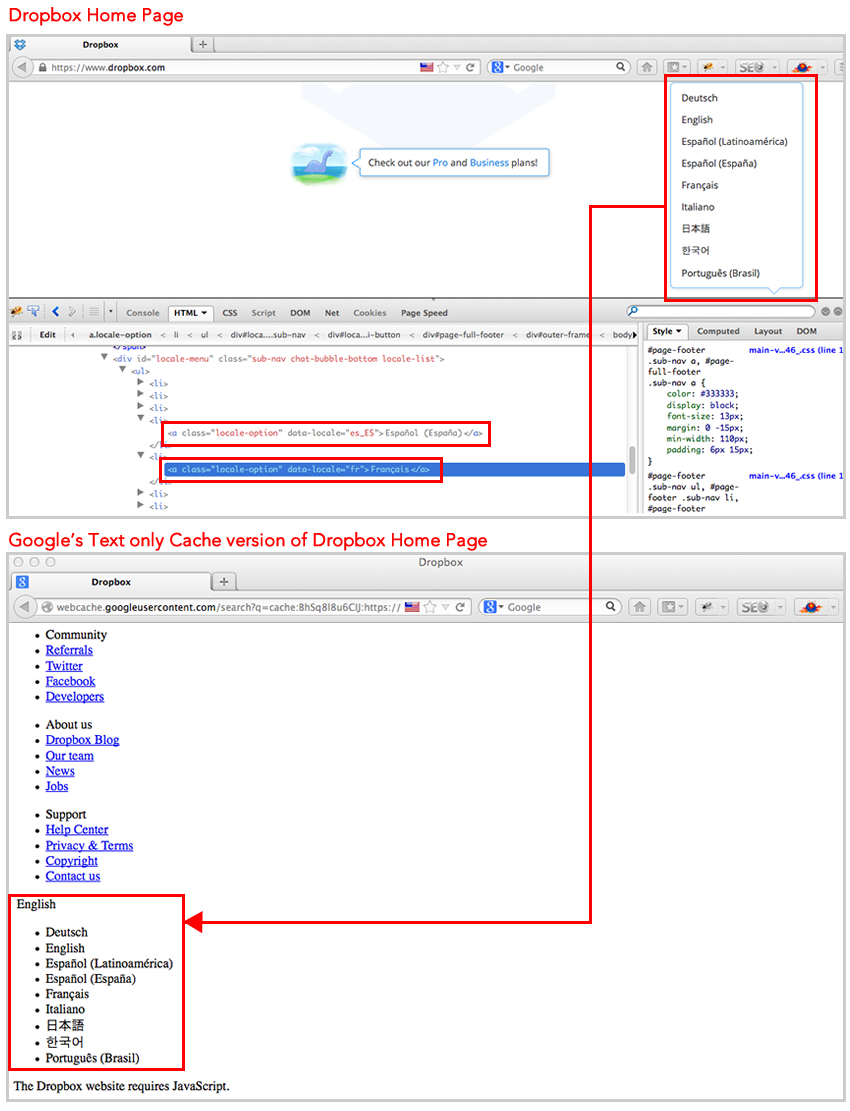Activate Firebug's inspect element tool
850x1111 pixels.
click(33, 312)
